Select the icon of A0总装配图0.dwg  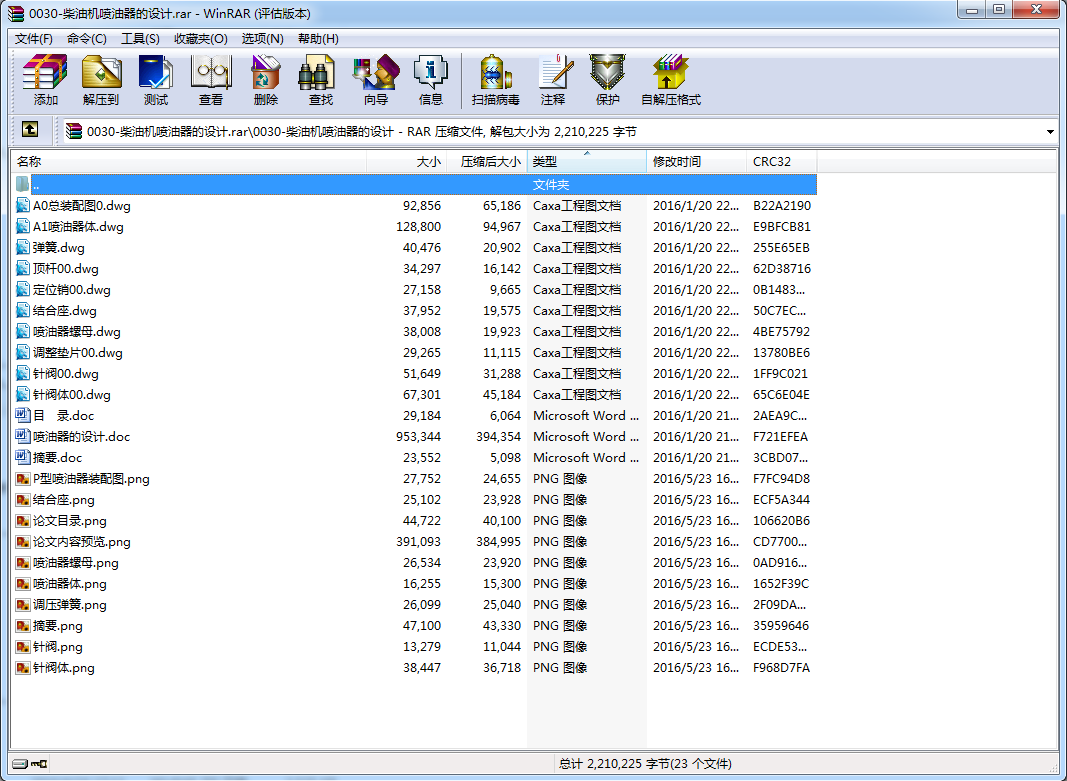click(22, 205)
